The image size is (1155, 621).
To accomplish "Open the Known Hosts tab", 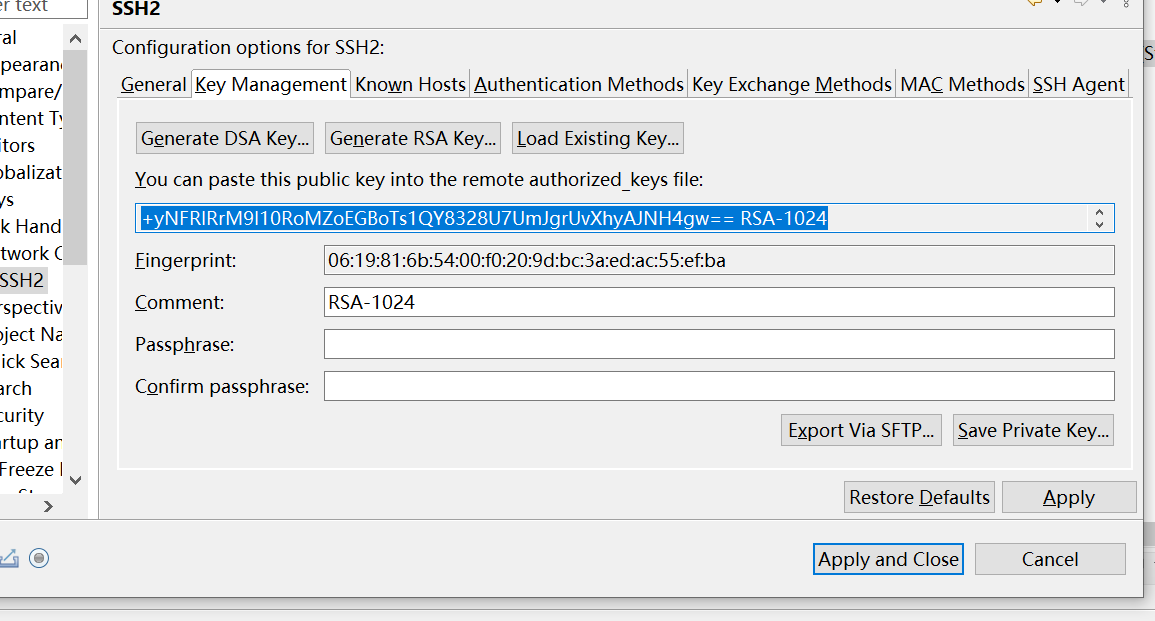I will click(410, 85).
